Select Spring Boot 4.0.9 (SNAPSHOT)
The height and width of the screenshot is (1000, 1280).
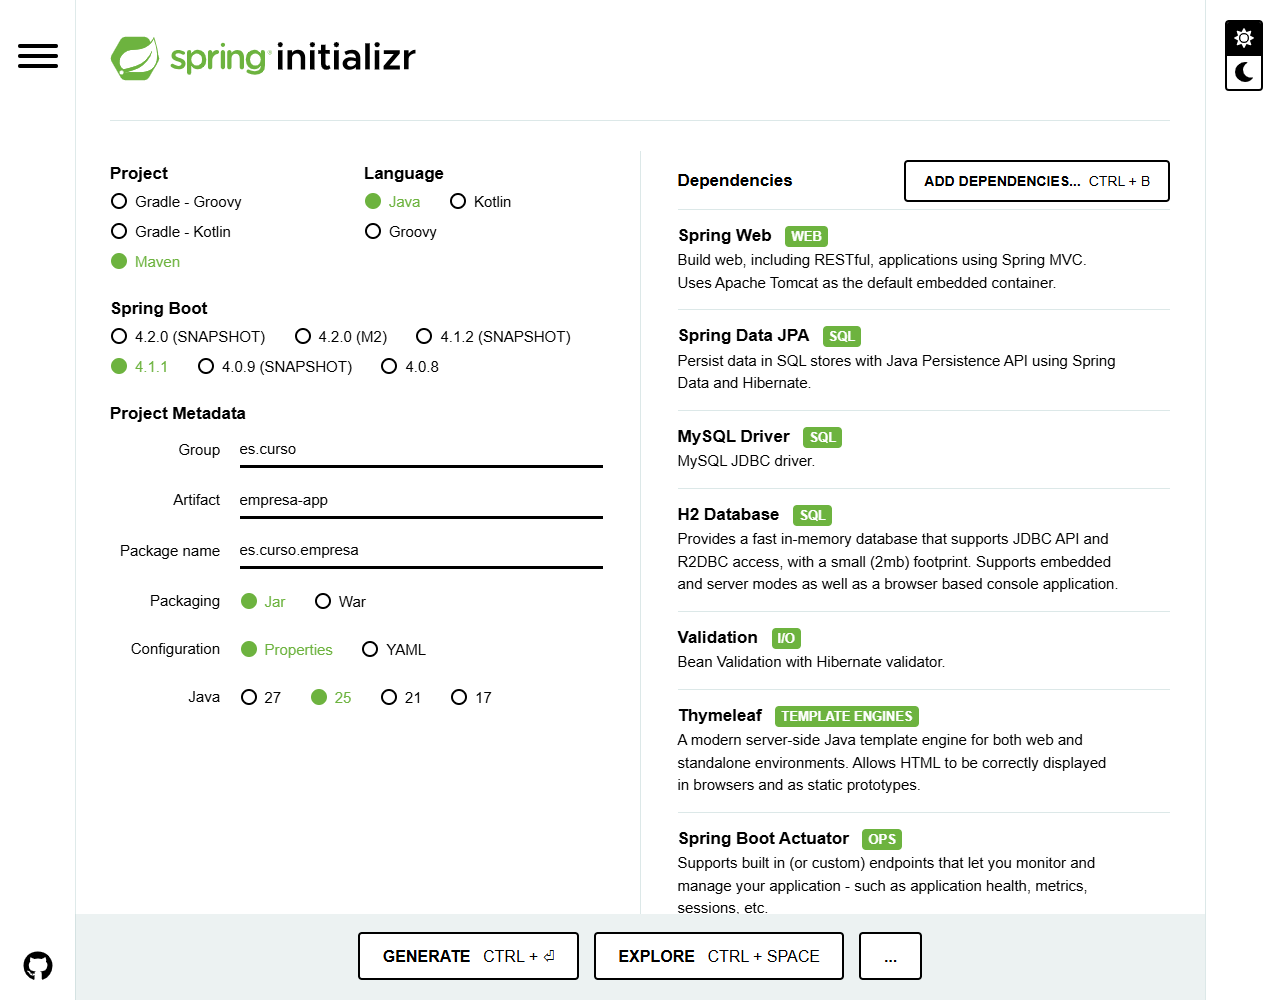[275, 367]
